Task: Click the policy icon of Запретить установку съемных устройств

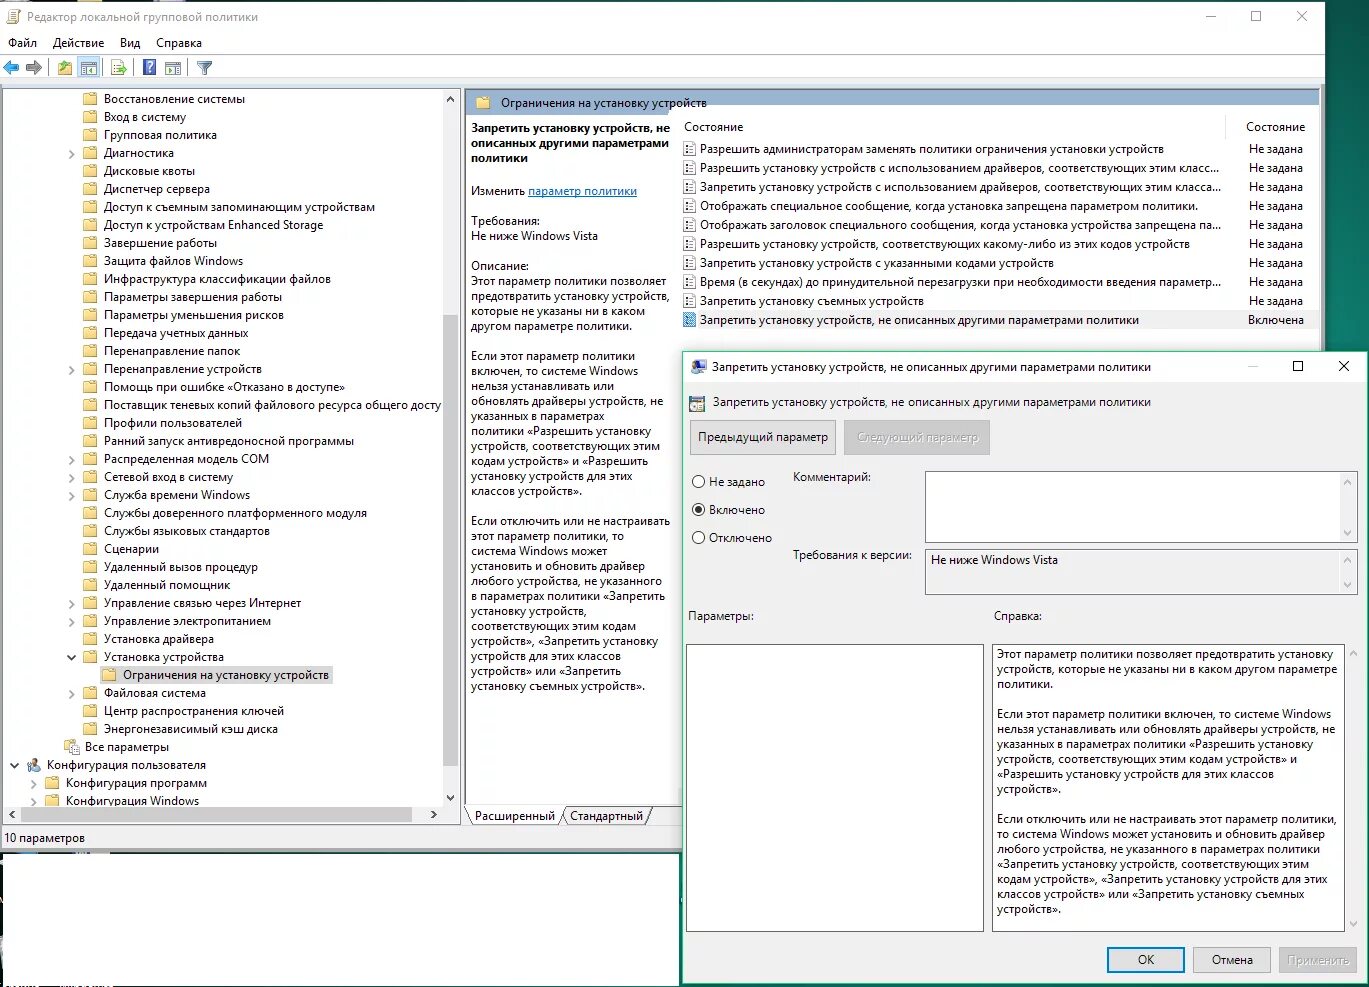Action: point(689,301)
